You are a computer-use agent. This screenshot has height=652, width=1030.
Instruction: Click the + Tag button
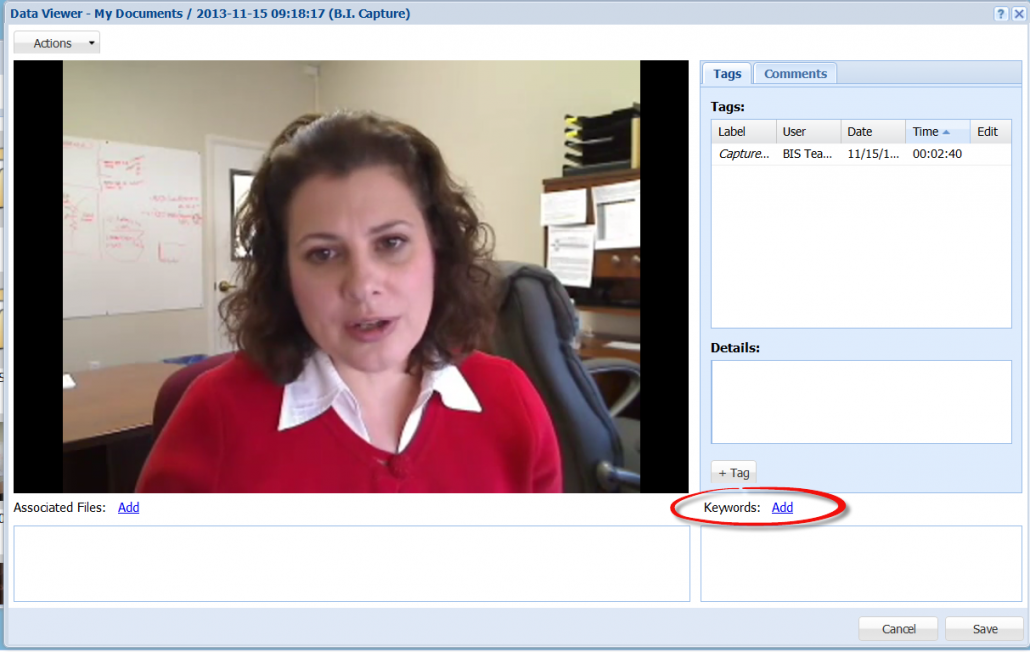coord(733,472)
